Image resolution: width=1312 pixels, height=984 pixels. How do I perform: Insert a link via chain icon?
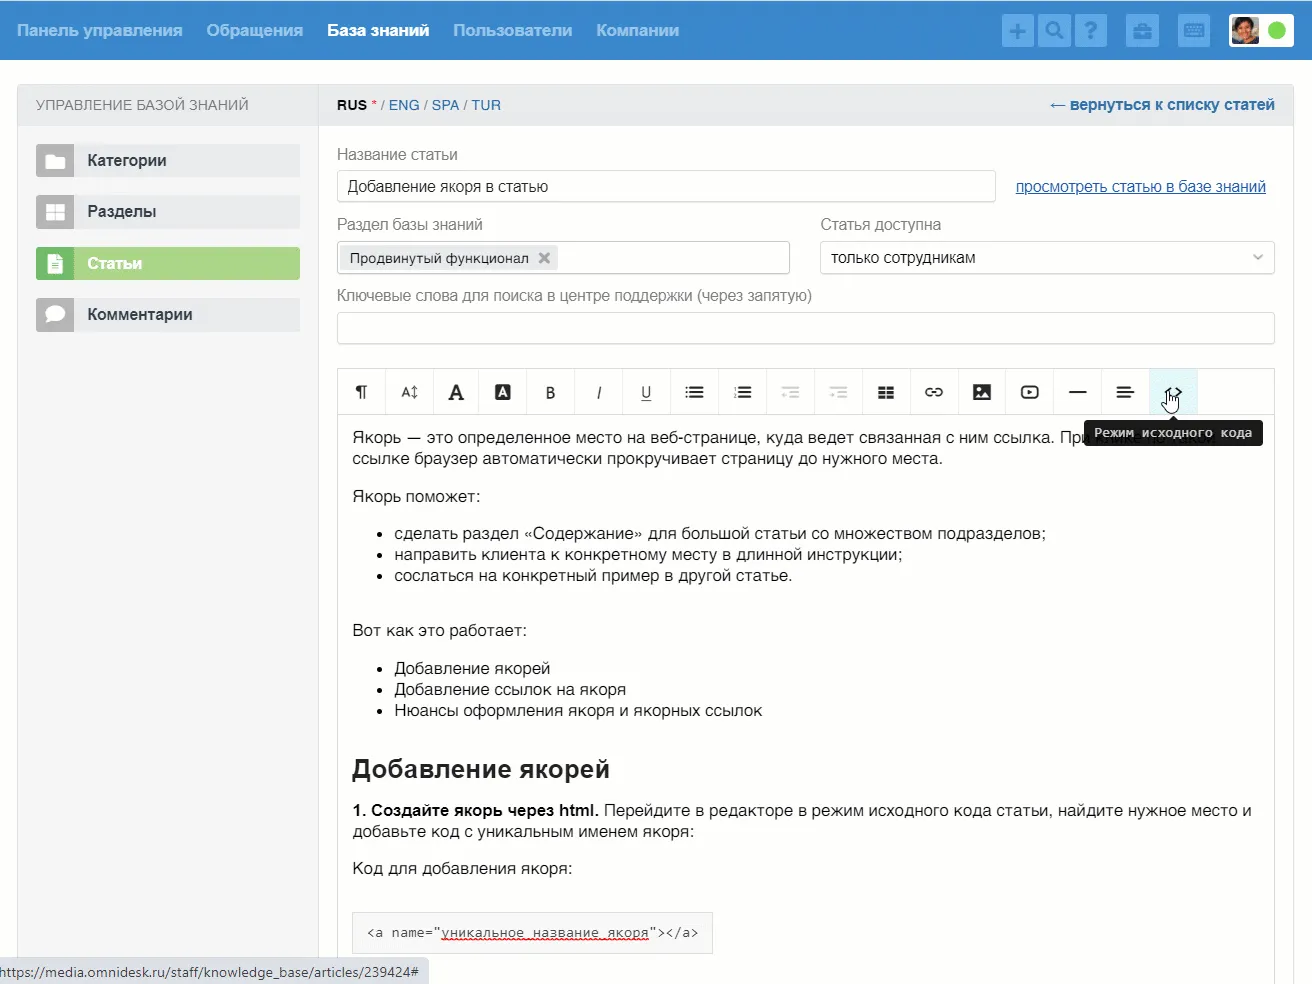934,392
